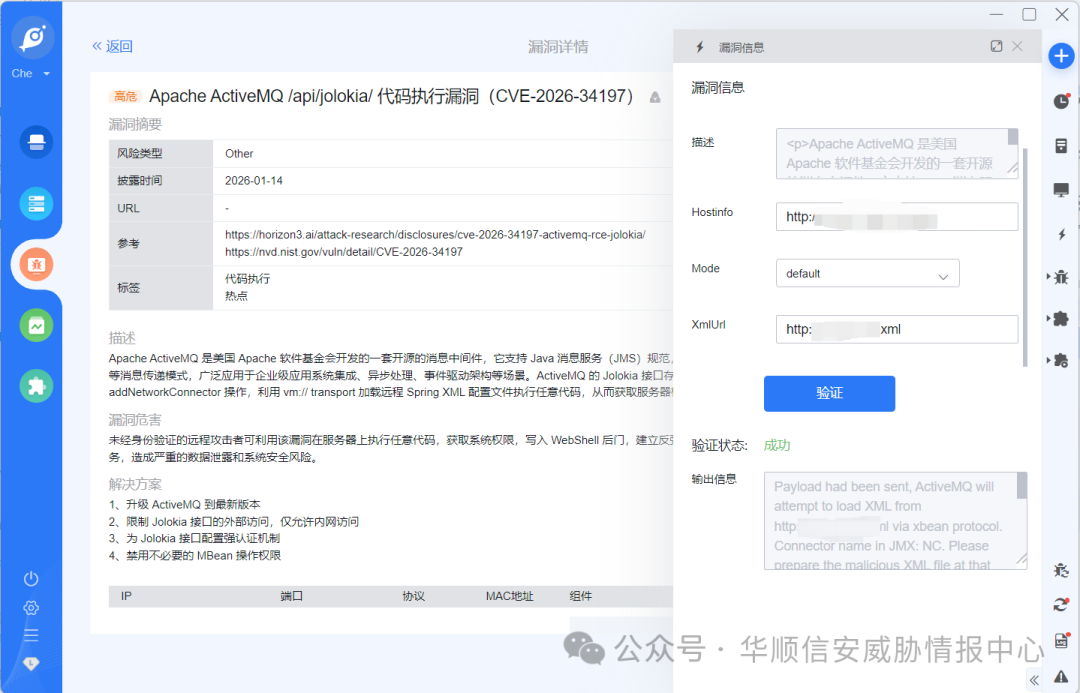Click the 披露时间 value 2026-01-14
1080x693 pixels.
coord(253,180)
